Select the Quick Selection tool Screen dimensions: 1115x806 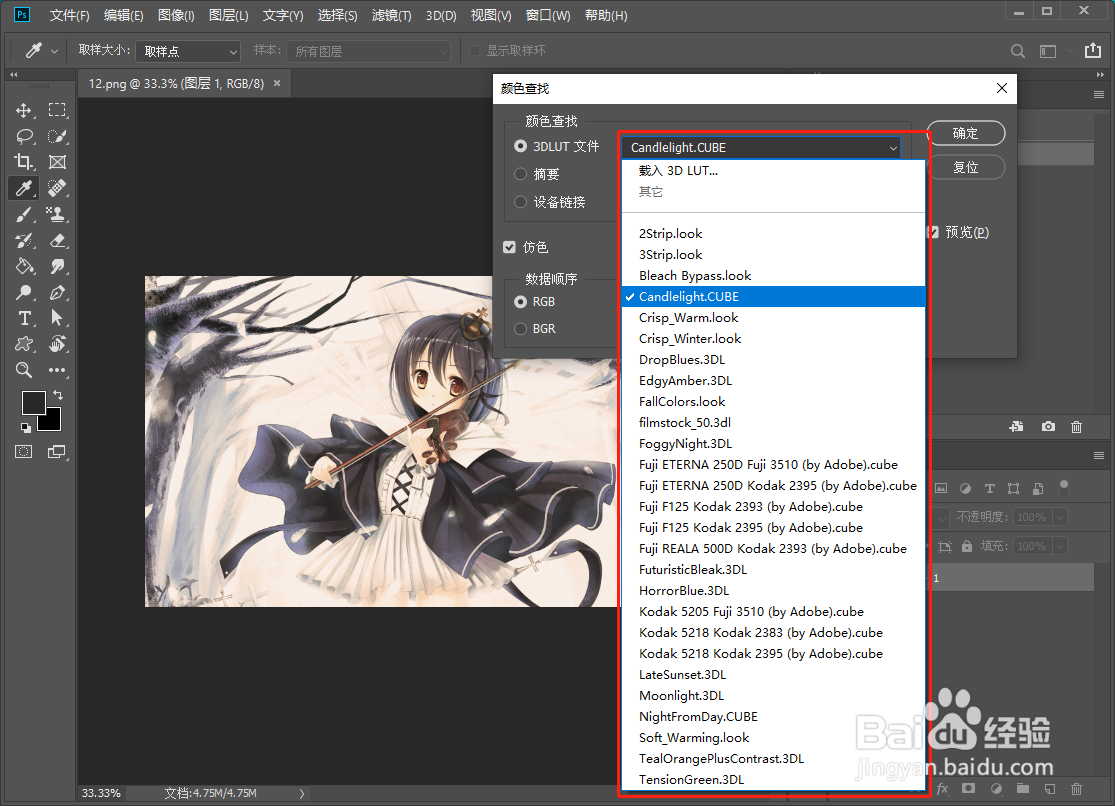(57, 137)
